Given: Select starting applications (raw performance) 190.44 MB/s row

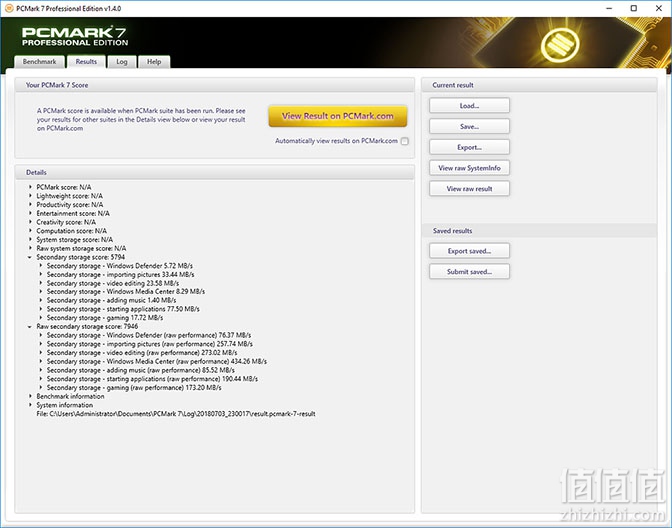Looking at the screenshot, I should [x=152, y=379].
